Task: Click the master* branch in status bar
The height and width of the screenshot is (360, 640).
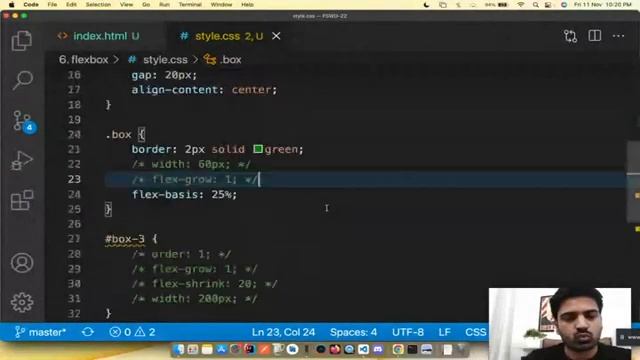Action: [x=40, y=332]
